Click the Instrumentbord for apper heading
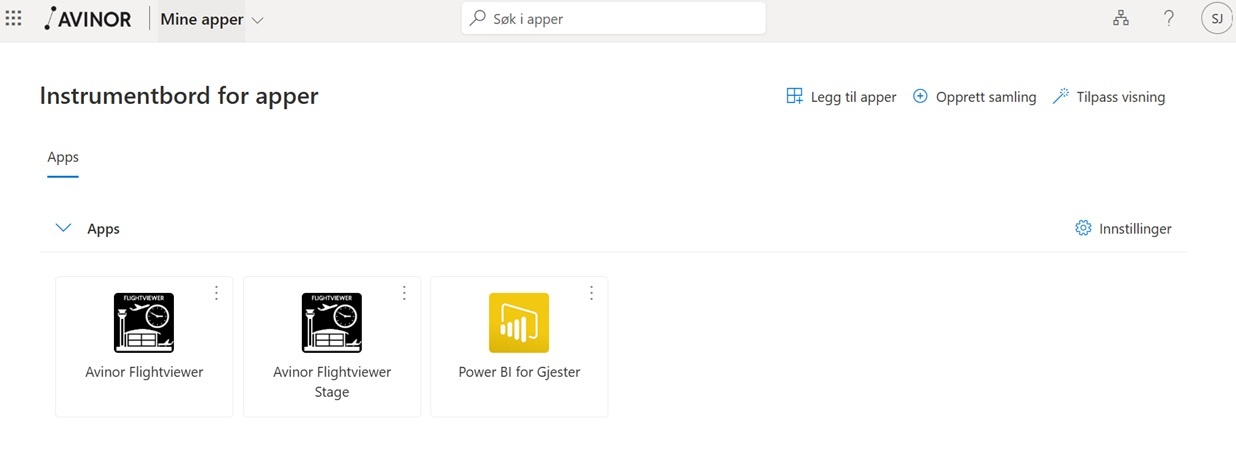The width and height of the screenshot is (1236, 472). [179, 96]
